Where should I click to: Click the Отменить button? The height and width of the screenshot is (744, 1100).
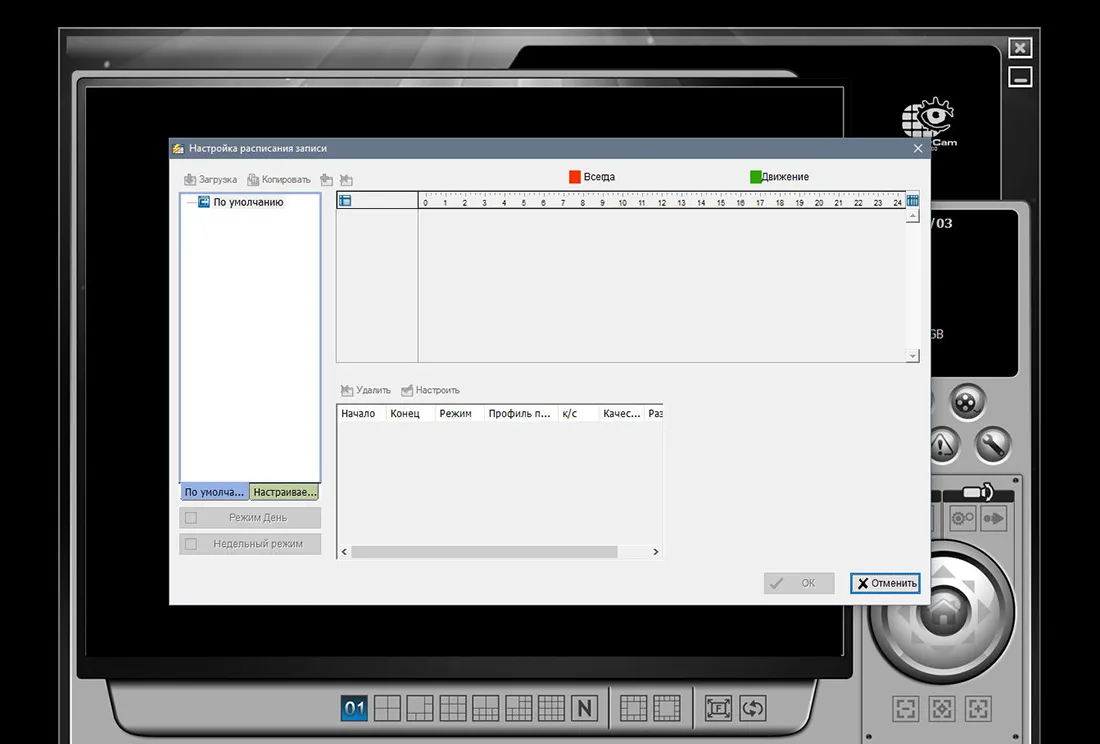[x=885, y=583]
